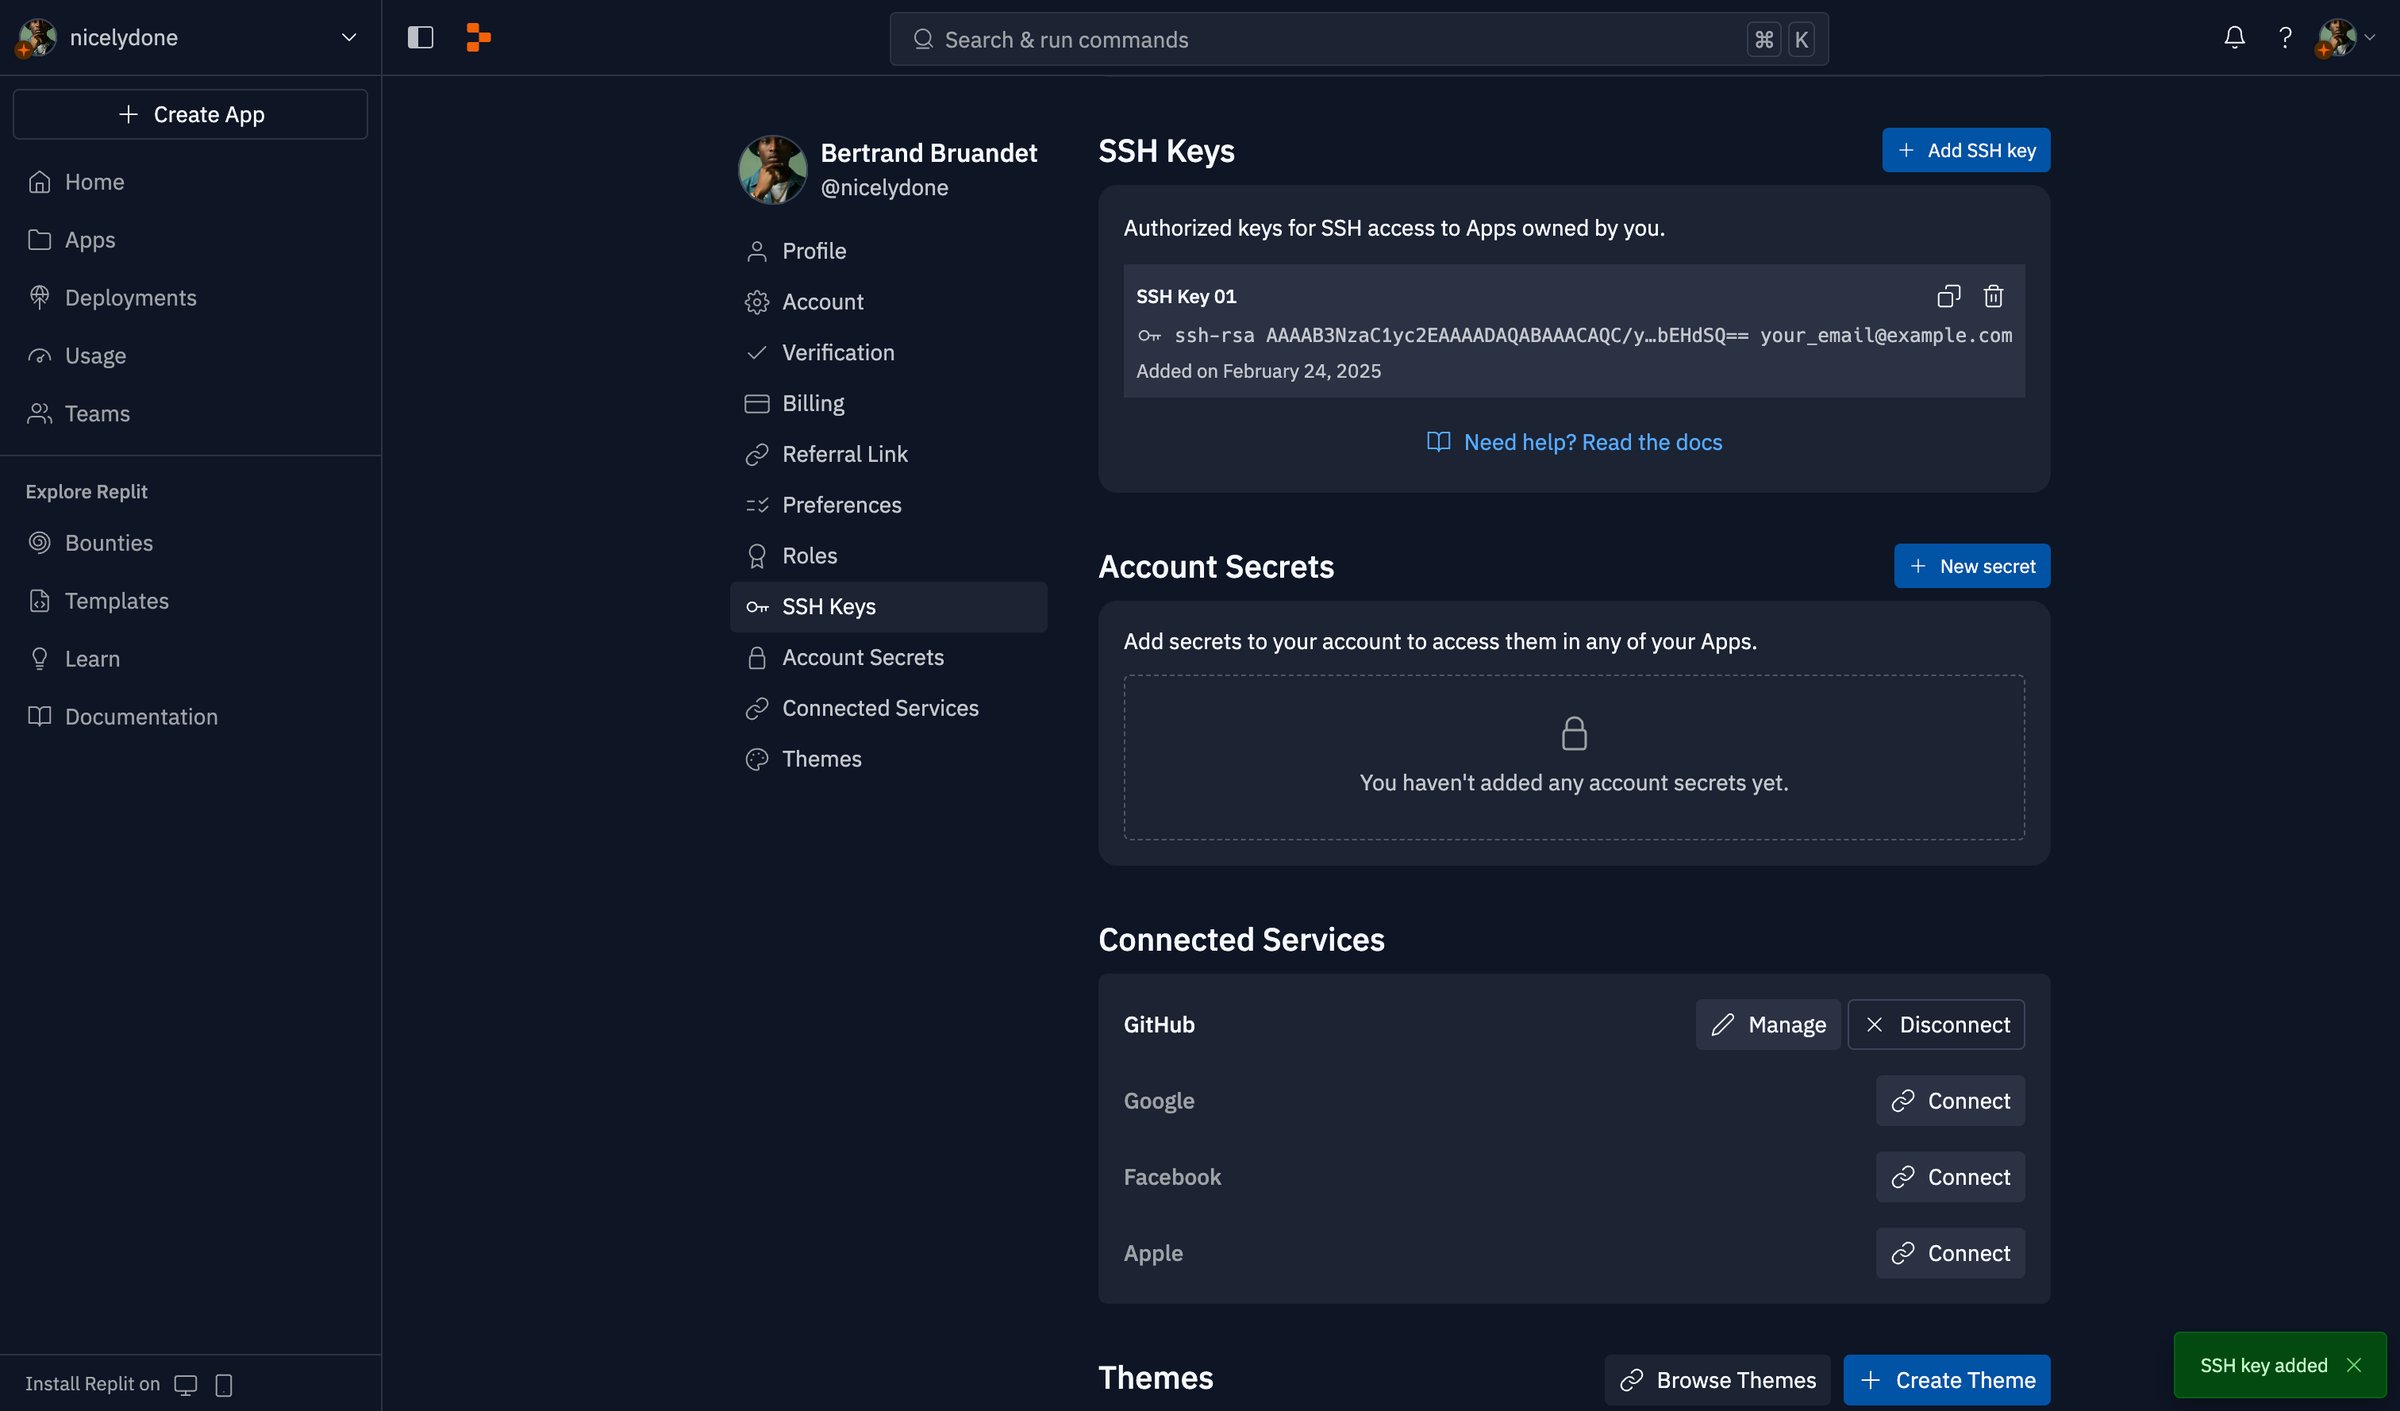Image resolution: width=2400 pixels, height=1411 pixels.
Task: Click the SSH Key 01 title
Action: [1186, 296]
